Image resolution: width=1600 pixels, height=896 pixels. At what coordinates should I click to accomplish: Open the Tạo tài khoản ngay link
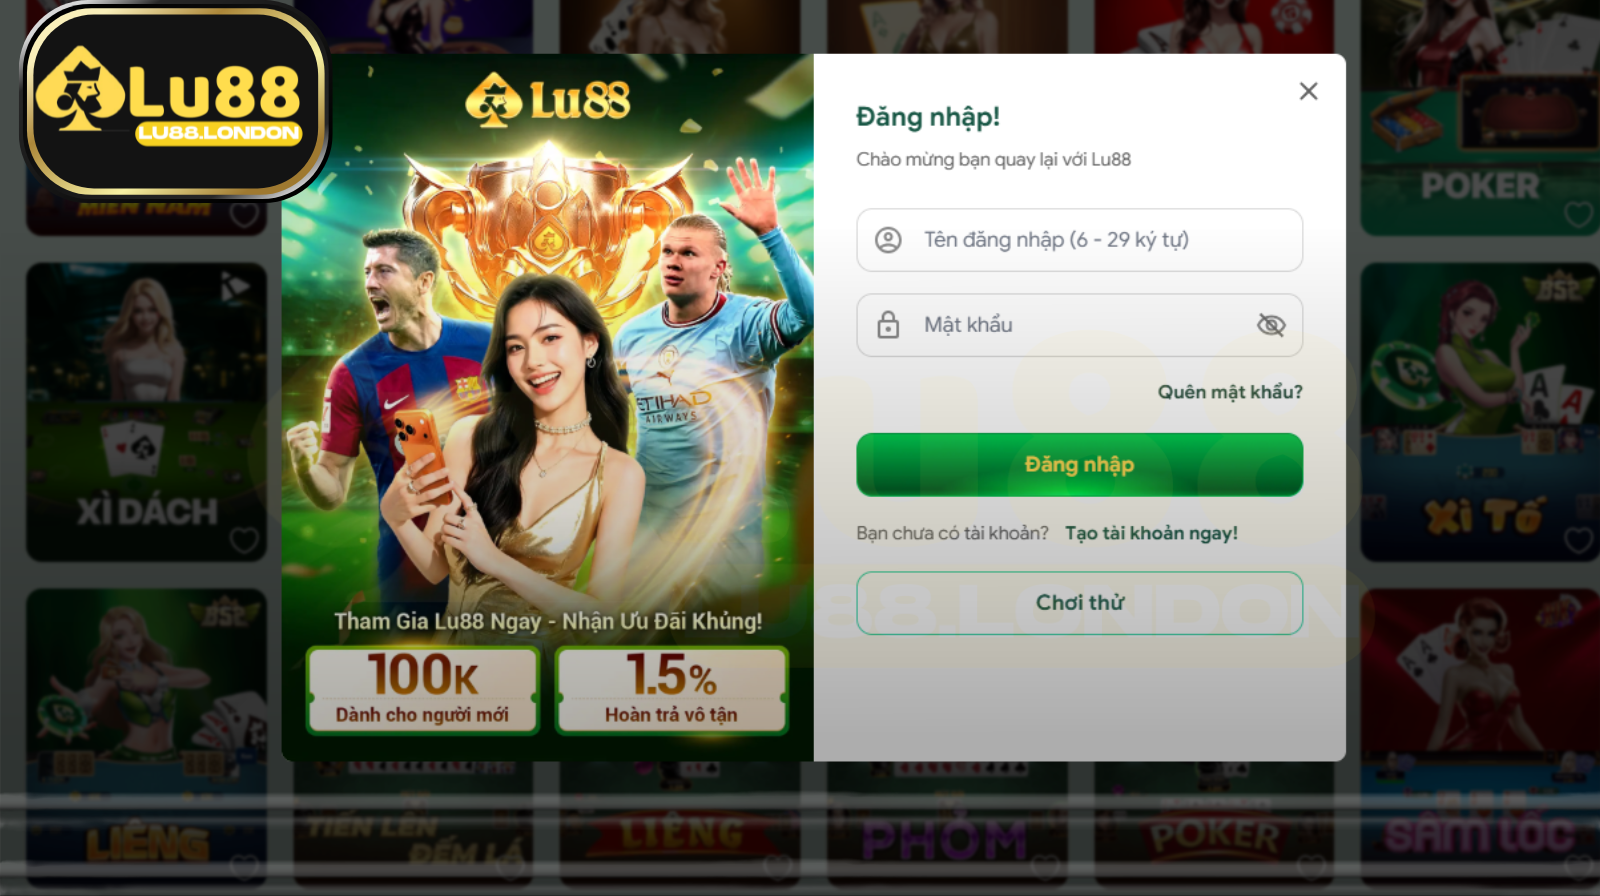(x=1151, y=533)
